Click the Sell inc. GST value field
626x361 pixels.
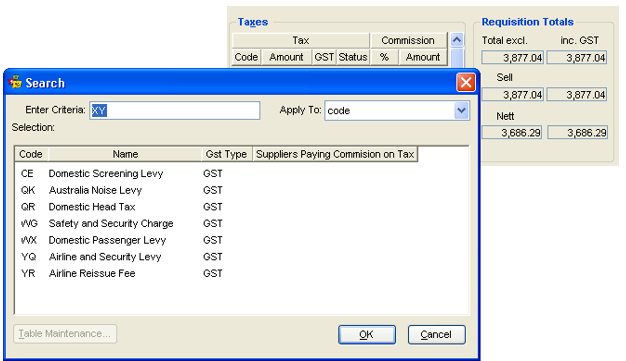tap(577, 95)
